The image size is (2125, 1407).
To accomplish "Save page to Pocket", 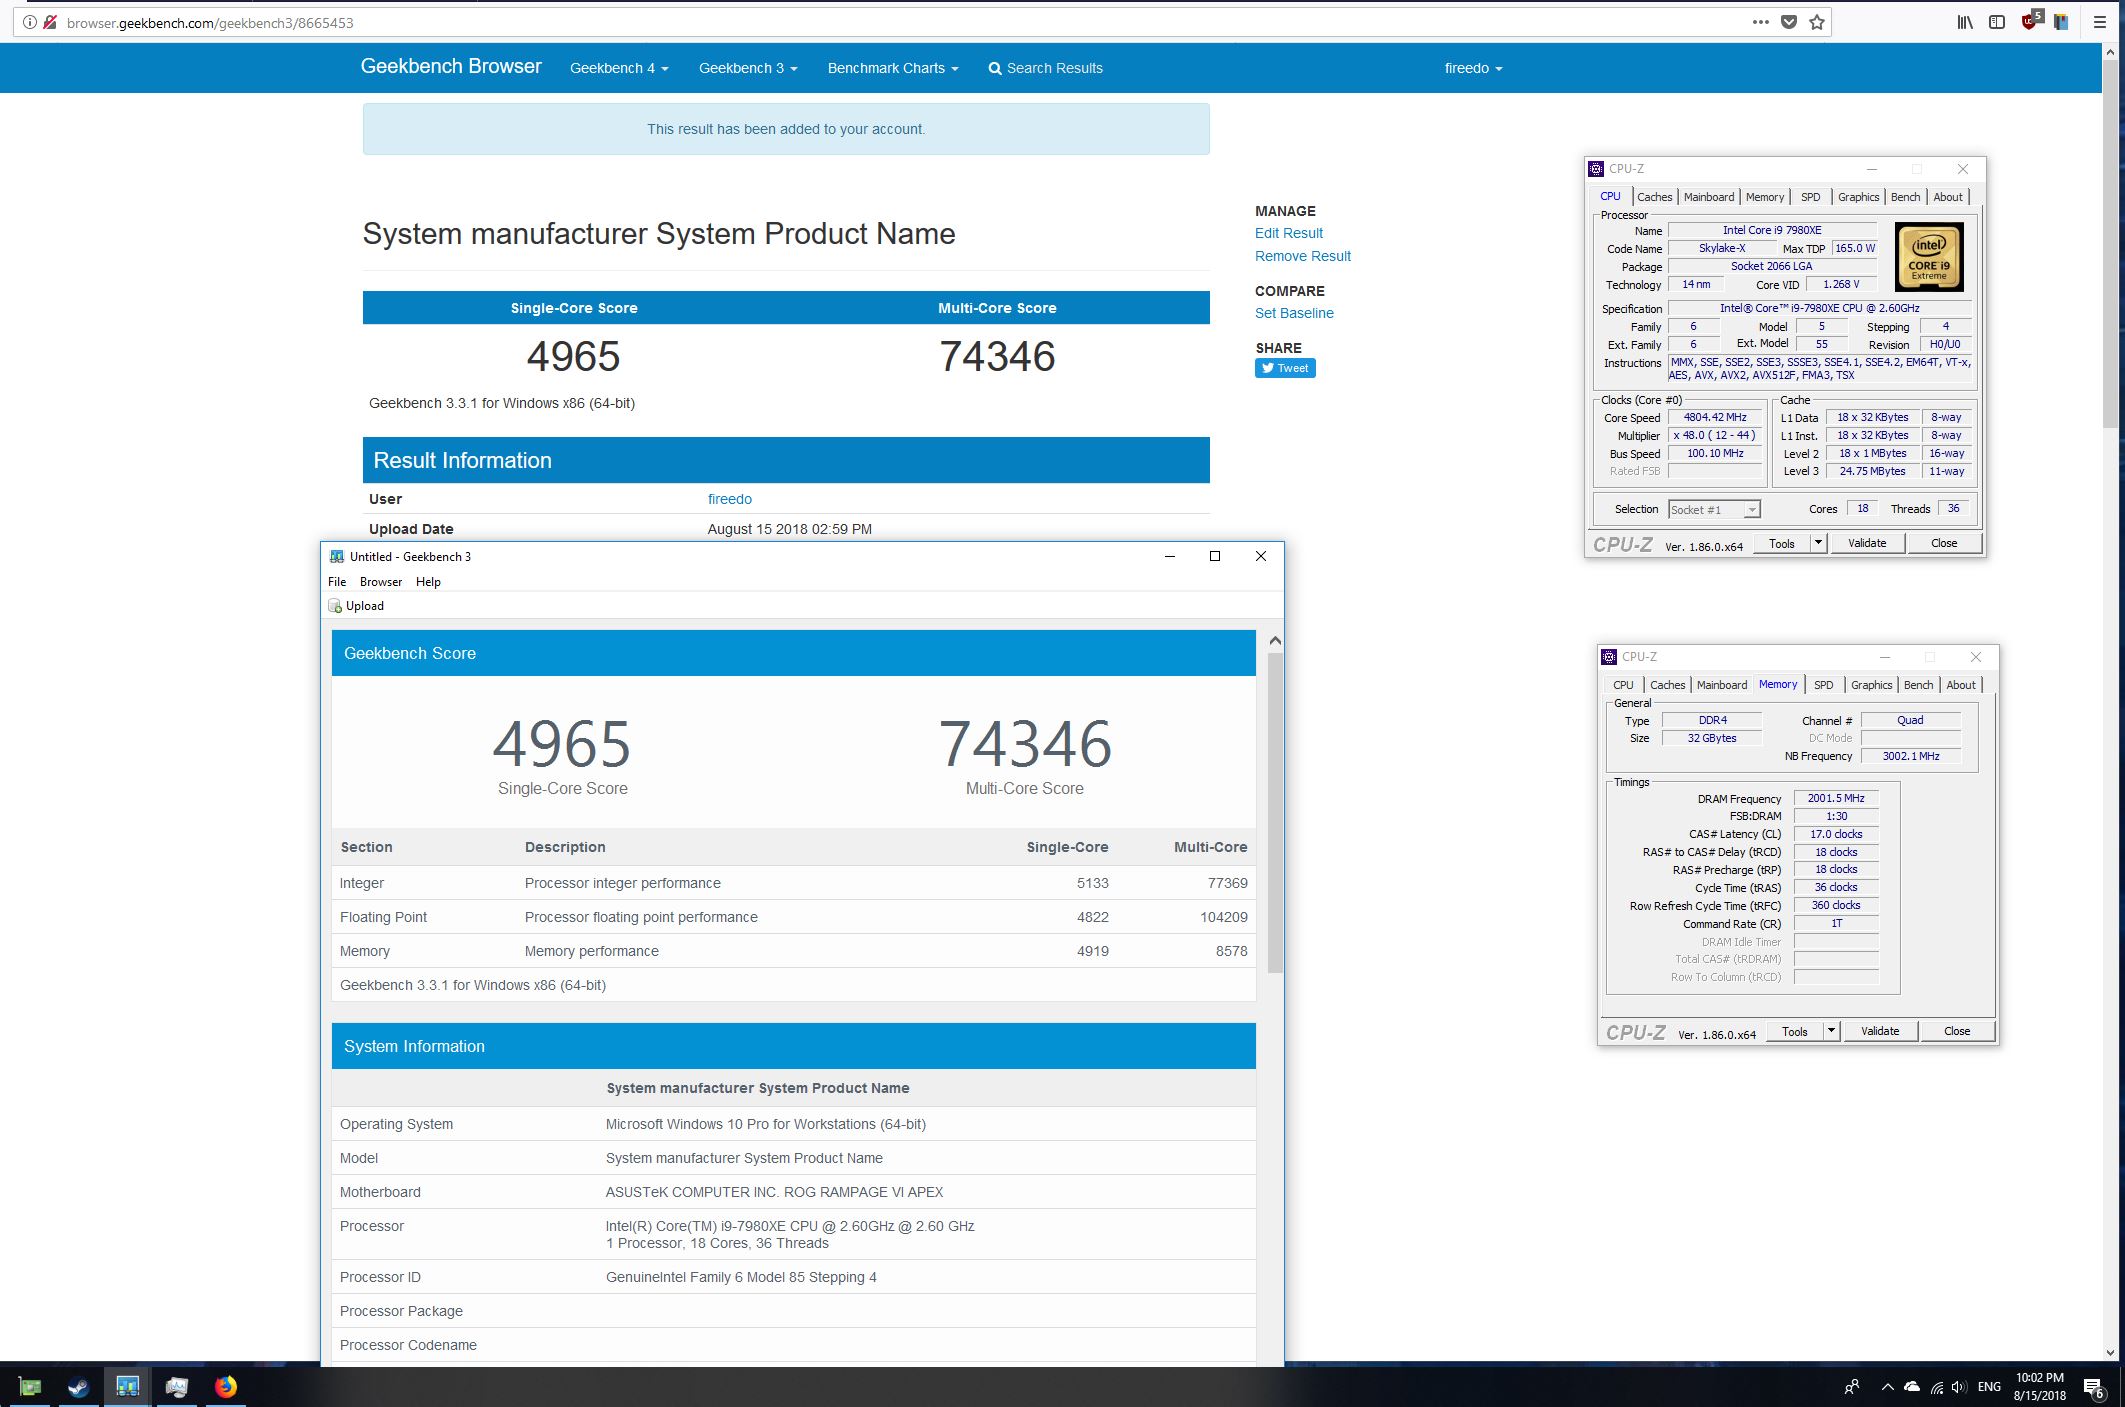I will pyautogui.click(x=1789, y=22).
